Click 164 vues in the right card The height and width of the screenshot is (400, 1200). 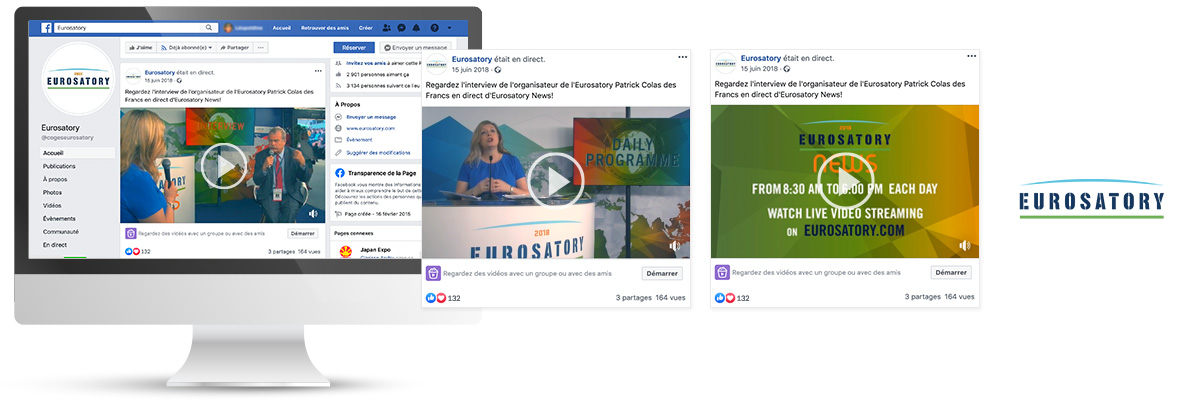[x=959, y=297]
